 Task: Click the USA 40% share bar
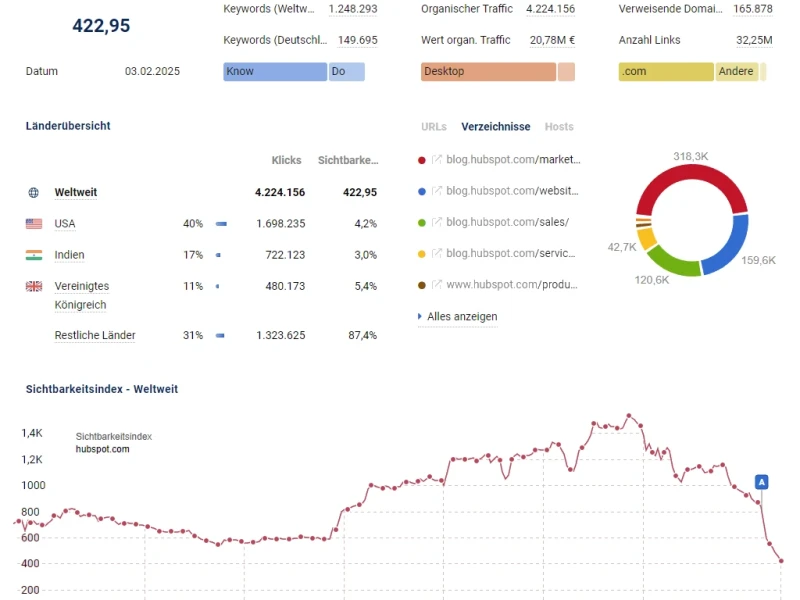221,223
